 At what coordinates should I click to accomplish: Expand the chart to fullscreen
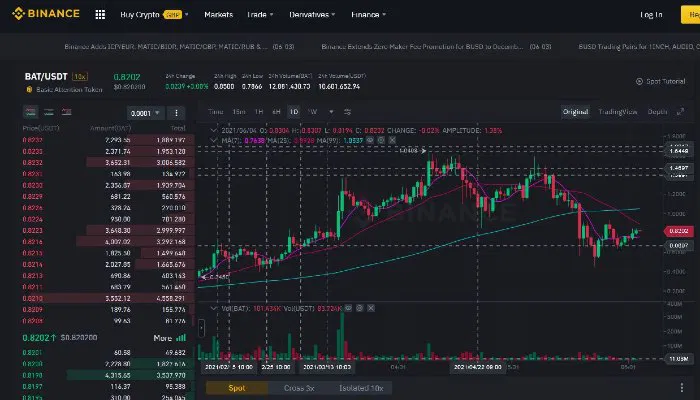[x=680, y=112]
